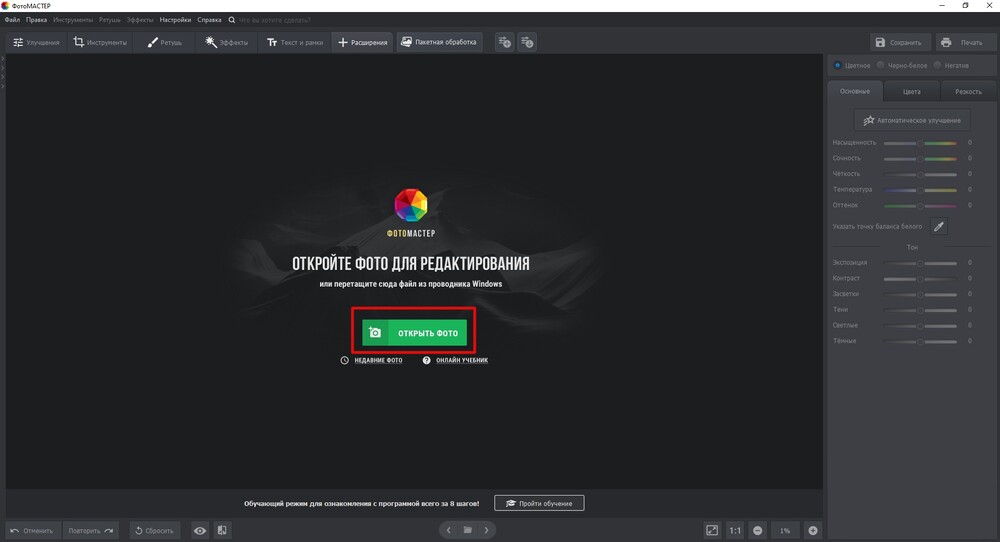Expand the topmost left panel chevron
This screenshot has height=542, width=1000.
tap(3, 59)
